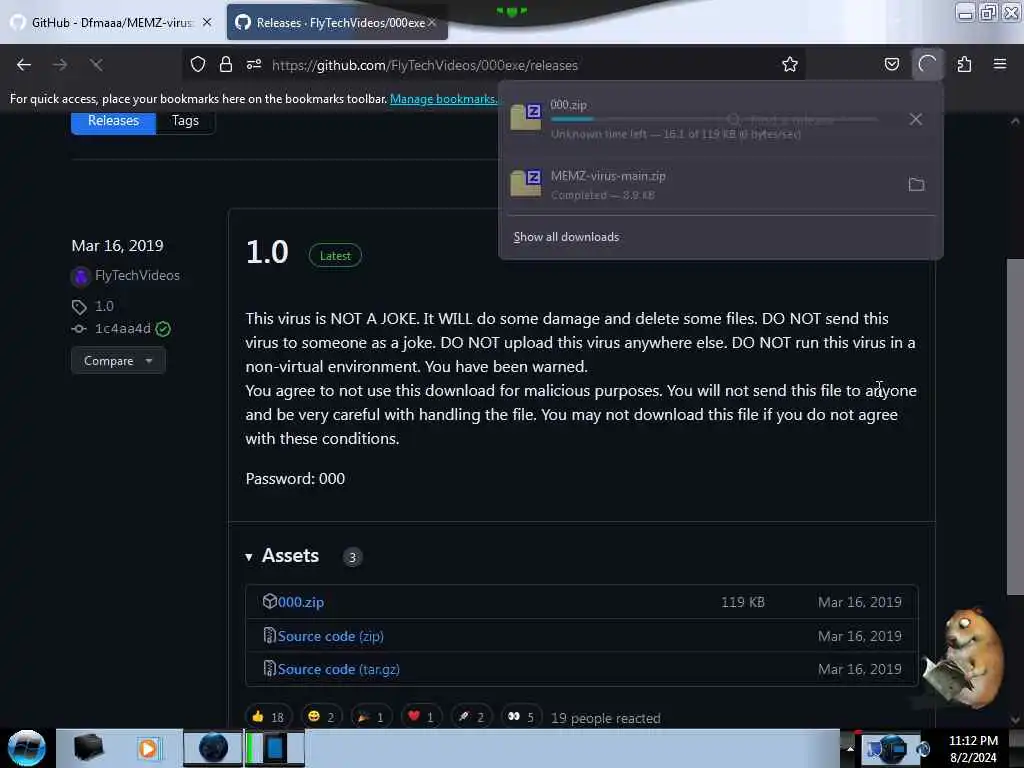Click the Manage bookmarks link

[443, 99]
